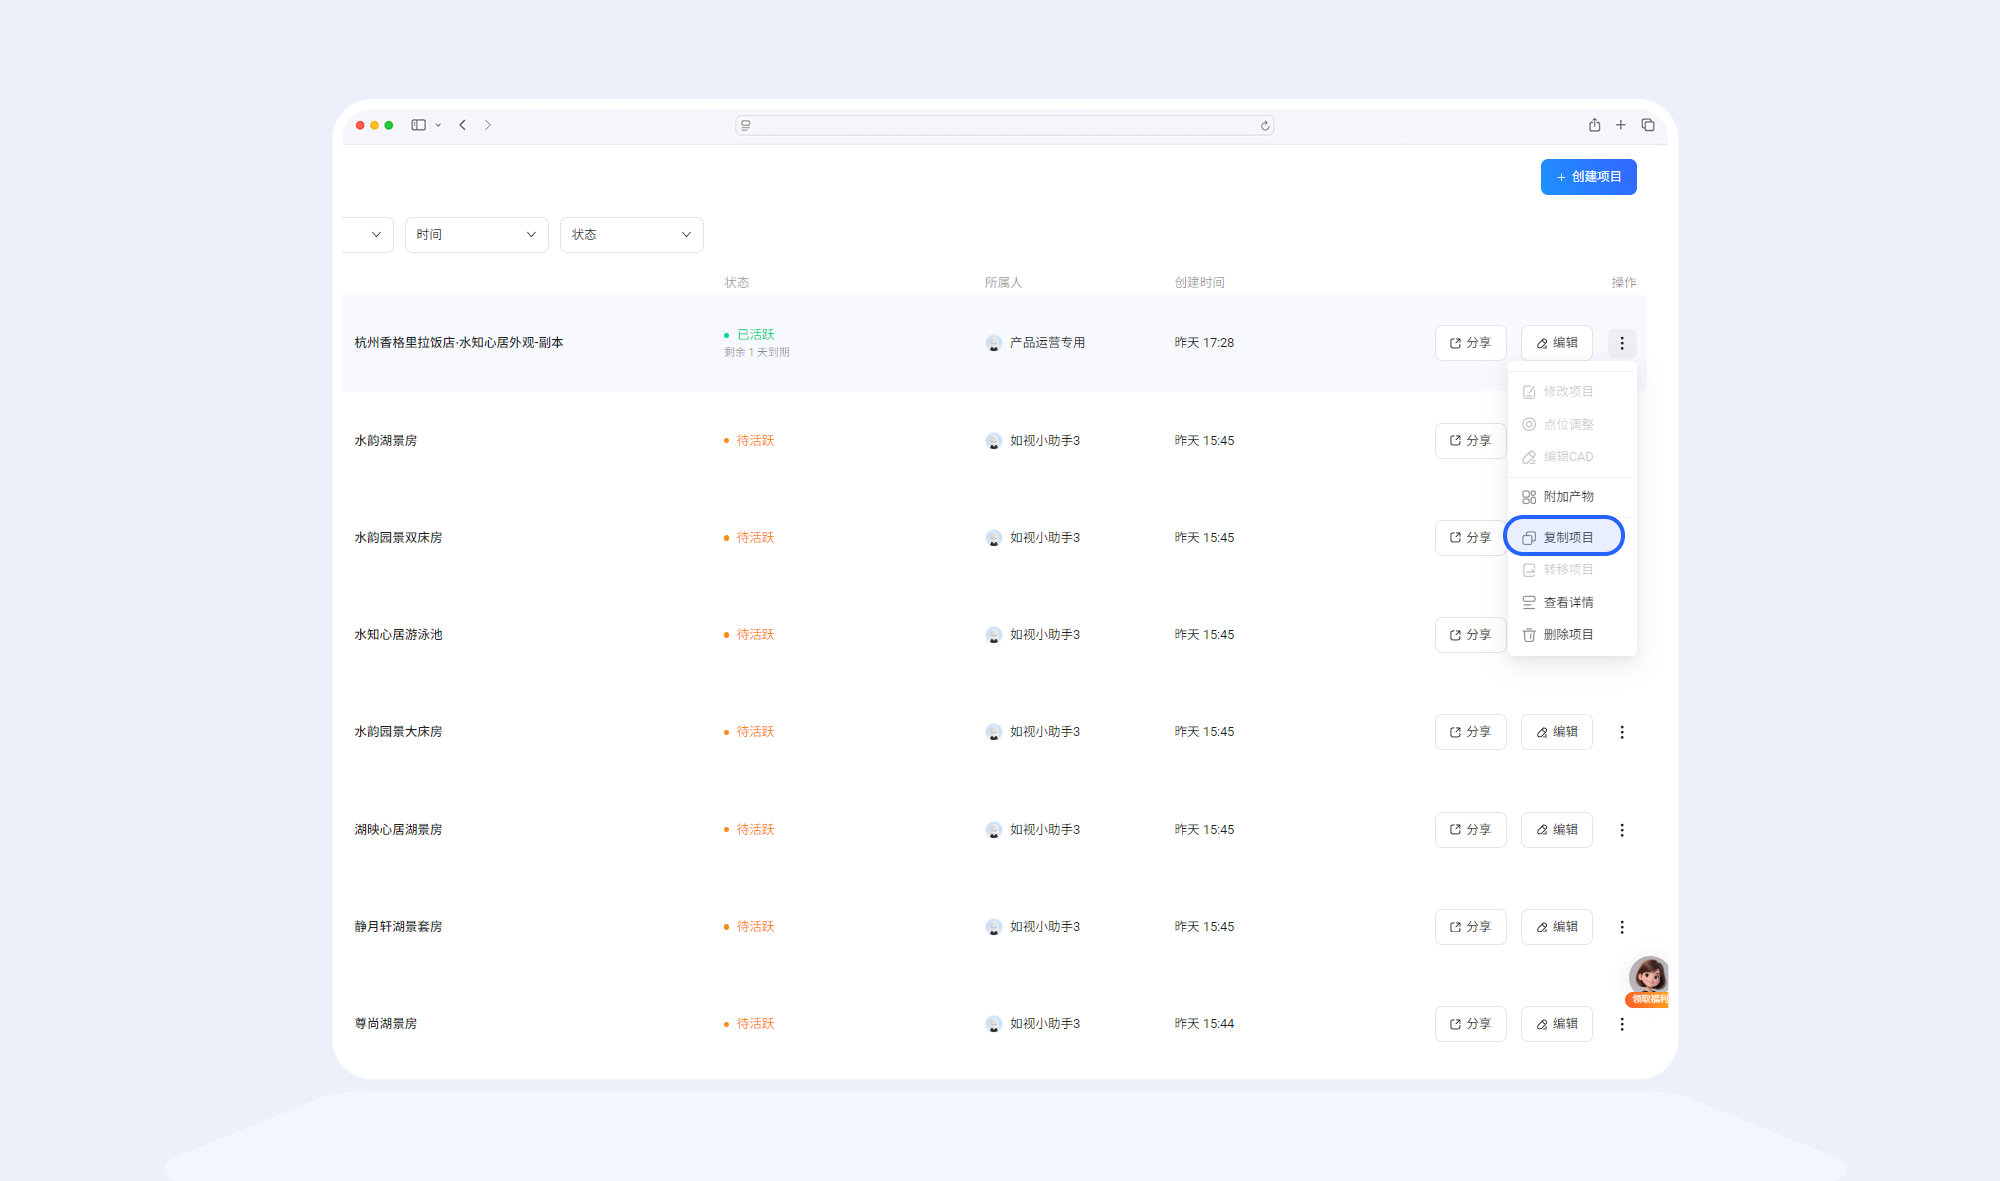The height and width of the screenshot is (1181, 2000).
Task: Open the 状态 filter dropdown
Action: click(631, 235)
